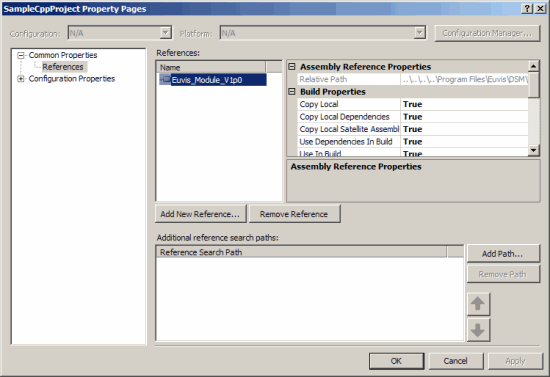This screenshot has height=377, width=550.
Task: Click the property grid scrollbar thumb
Action: 534,85
